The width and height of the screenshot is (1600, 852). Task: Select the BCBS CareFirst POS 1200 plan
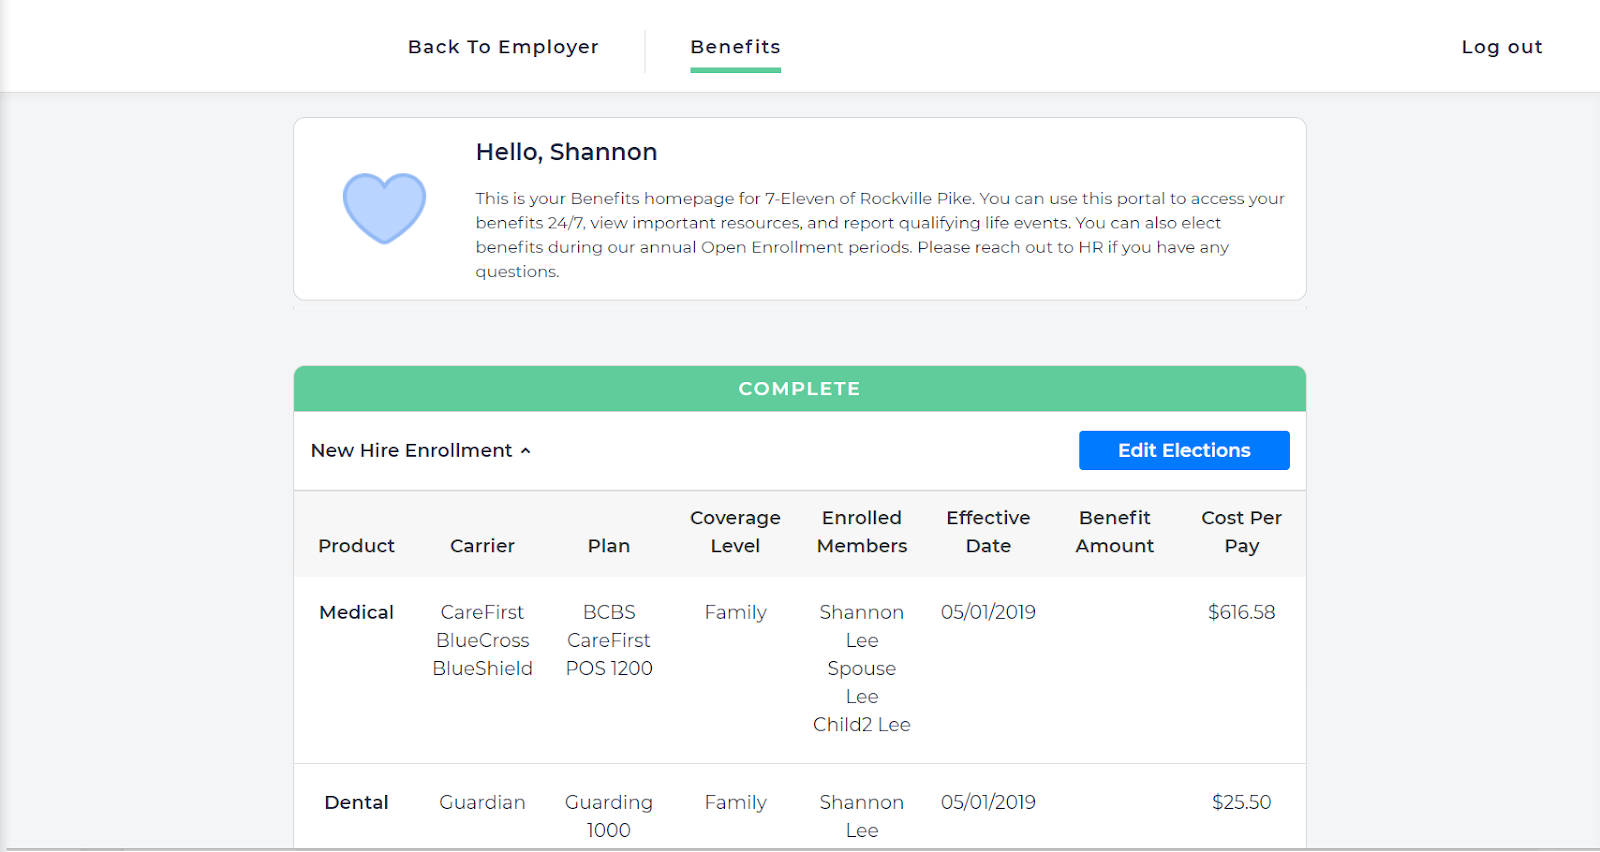tap(609, 640)
